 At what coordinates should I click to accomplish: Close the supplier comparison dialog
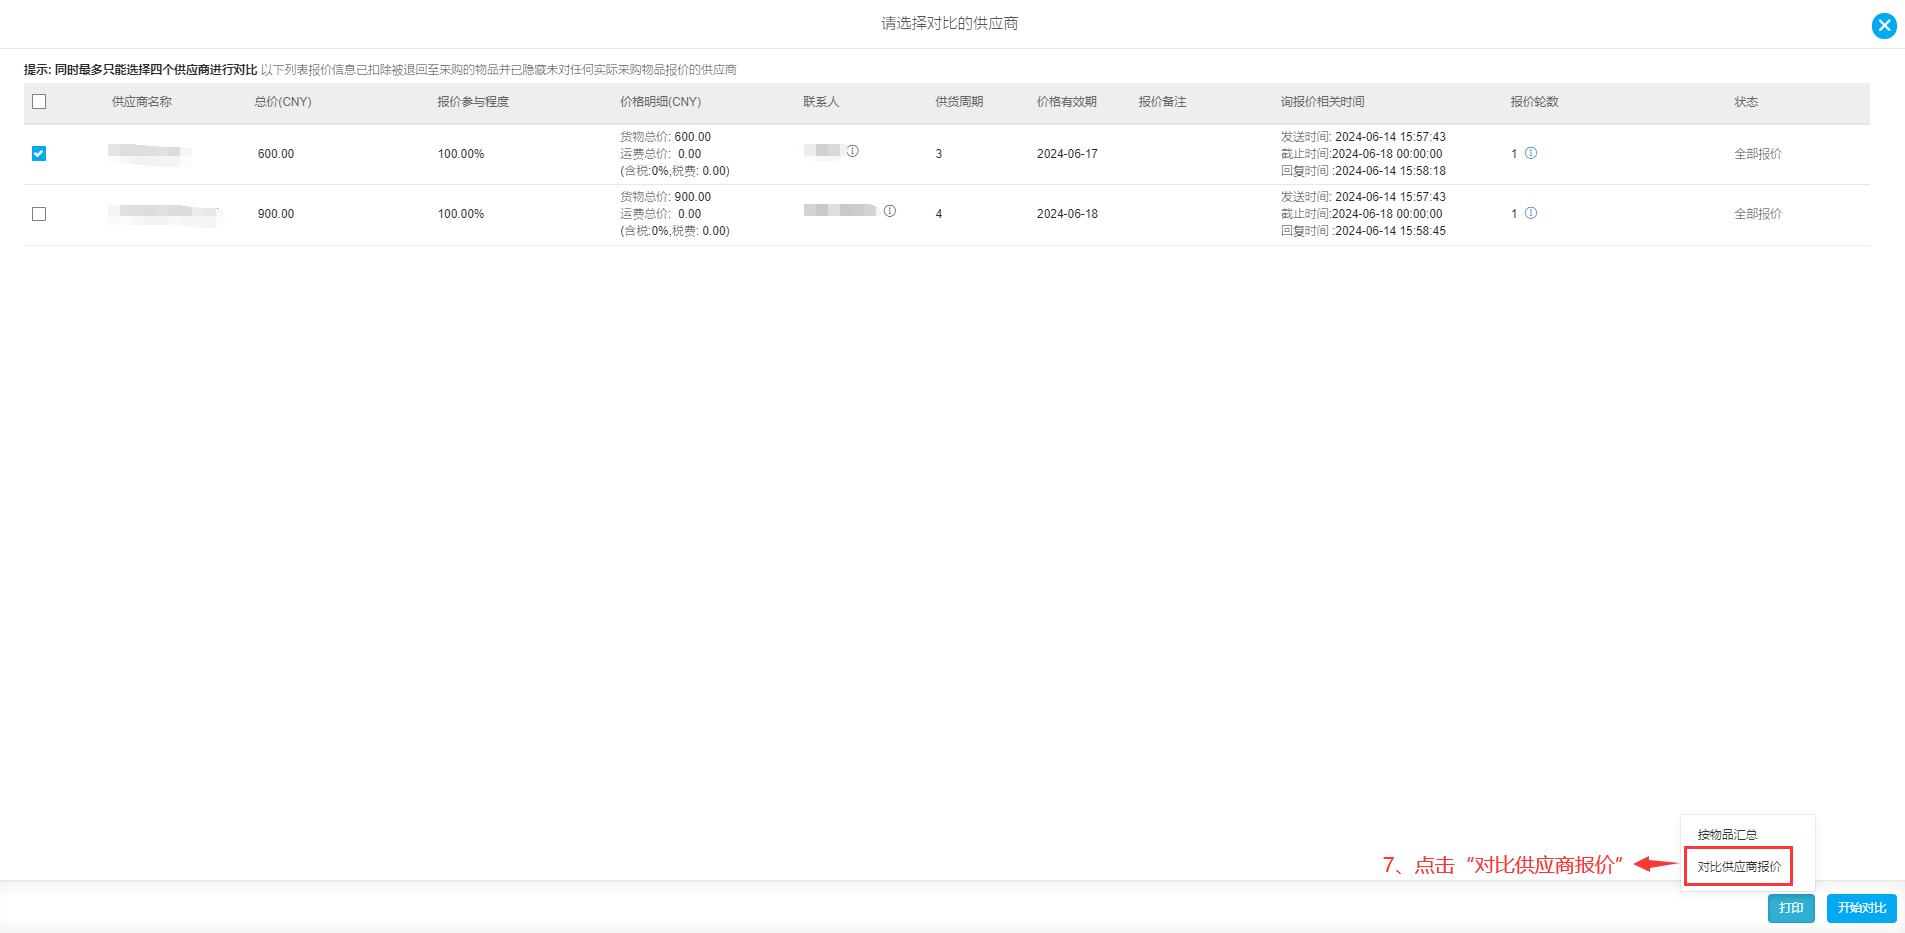[1884, 26]
